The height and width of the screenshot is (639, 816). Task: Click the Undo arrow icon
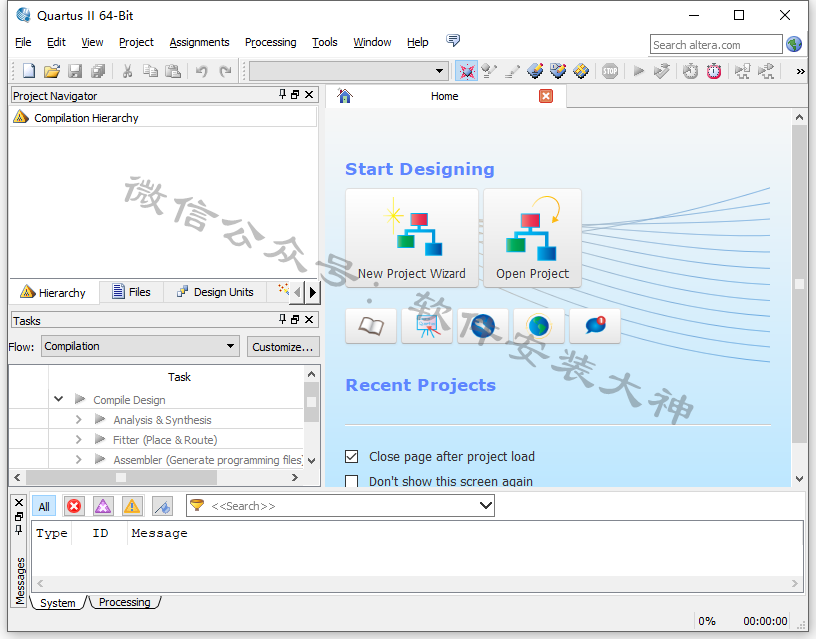pyautogui.click(x=202, y=71)
